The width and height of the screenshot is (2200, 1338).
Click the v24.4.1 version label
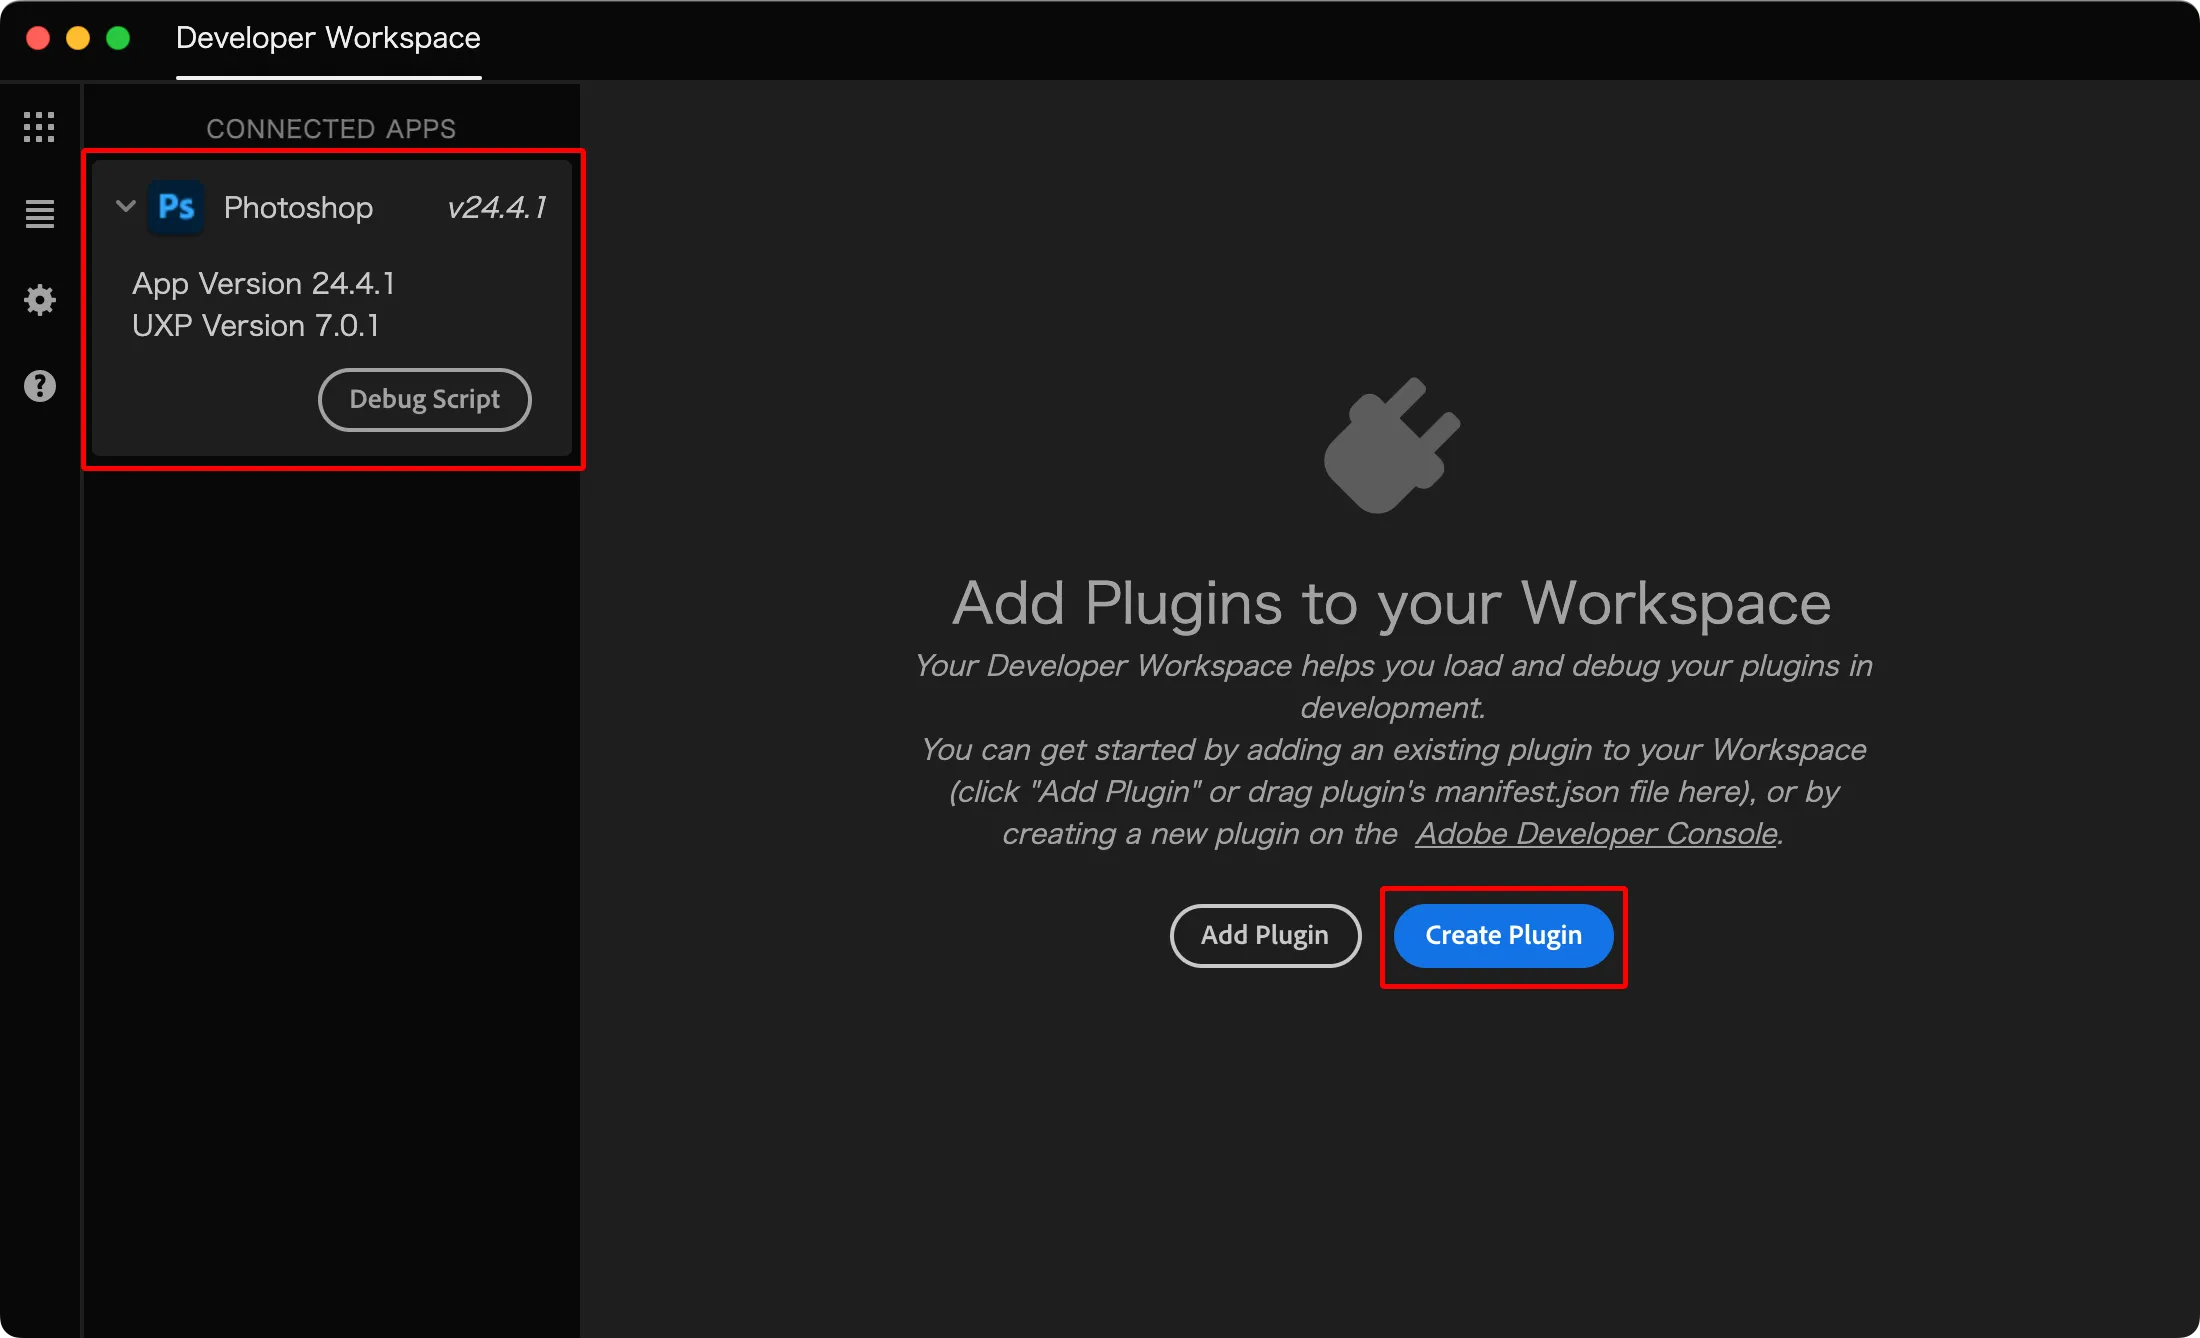(496, 207)
